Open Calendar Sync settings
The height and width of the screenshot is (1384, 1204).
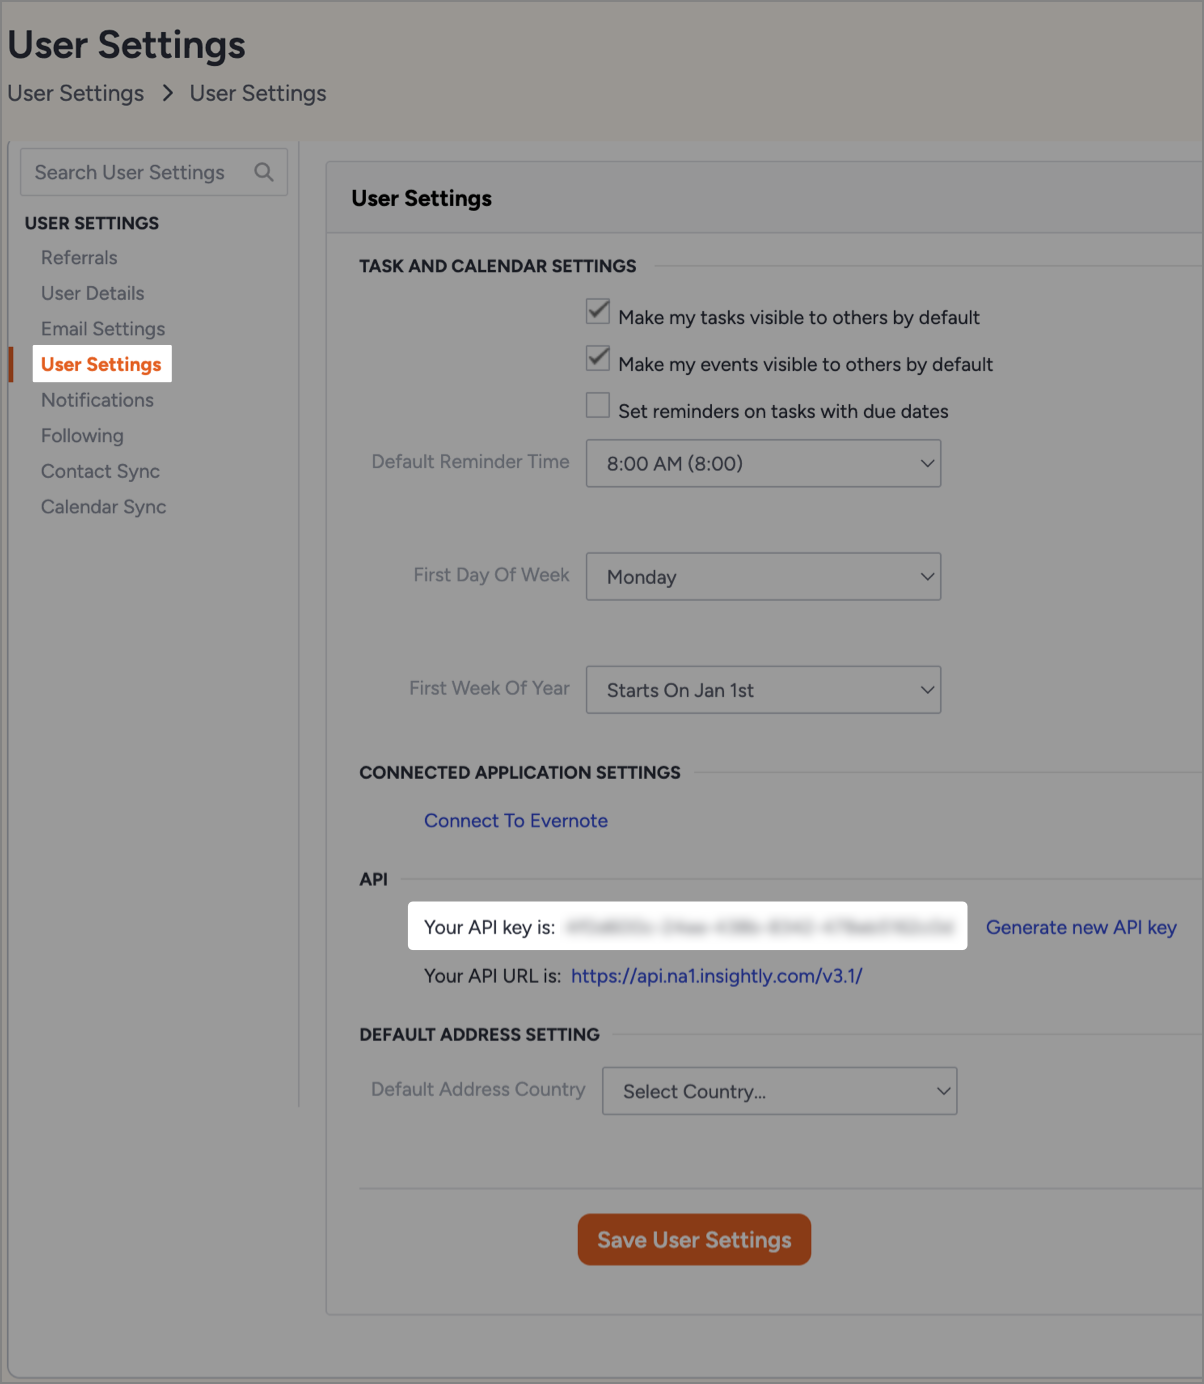click(103, 507)
